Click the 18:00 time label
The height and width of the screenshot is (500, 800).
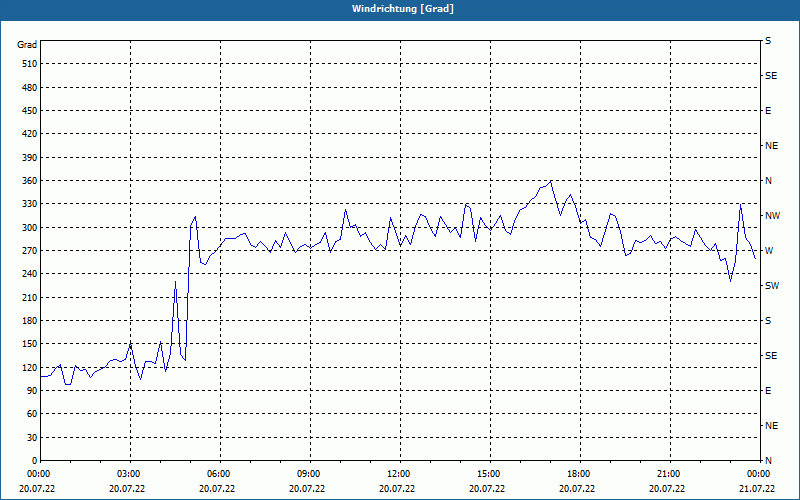[x=579, y=474]
